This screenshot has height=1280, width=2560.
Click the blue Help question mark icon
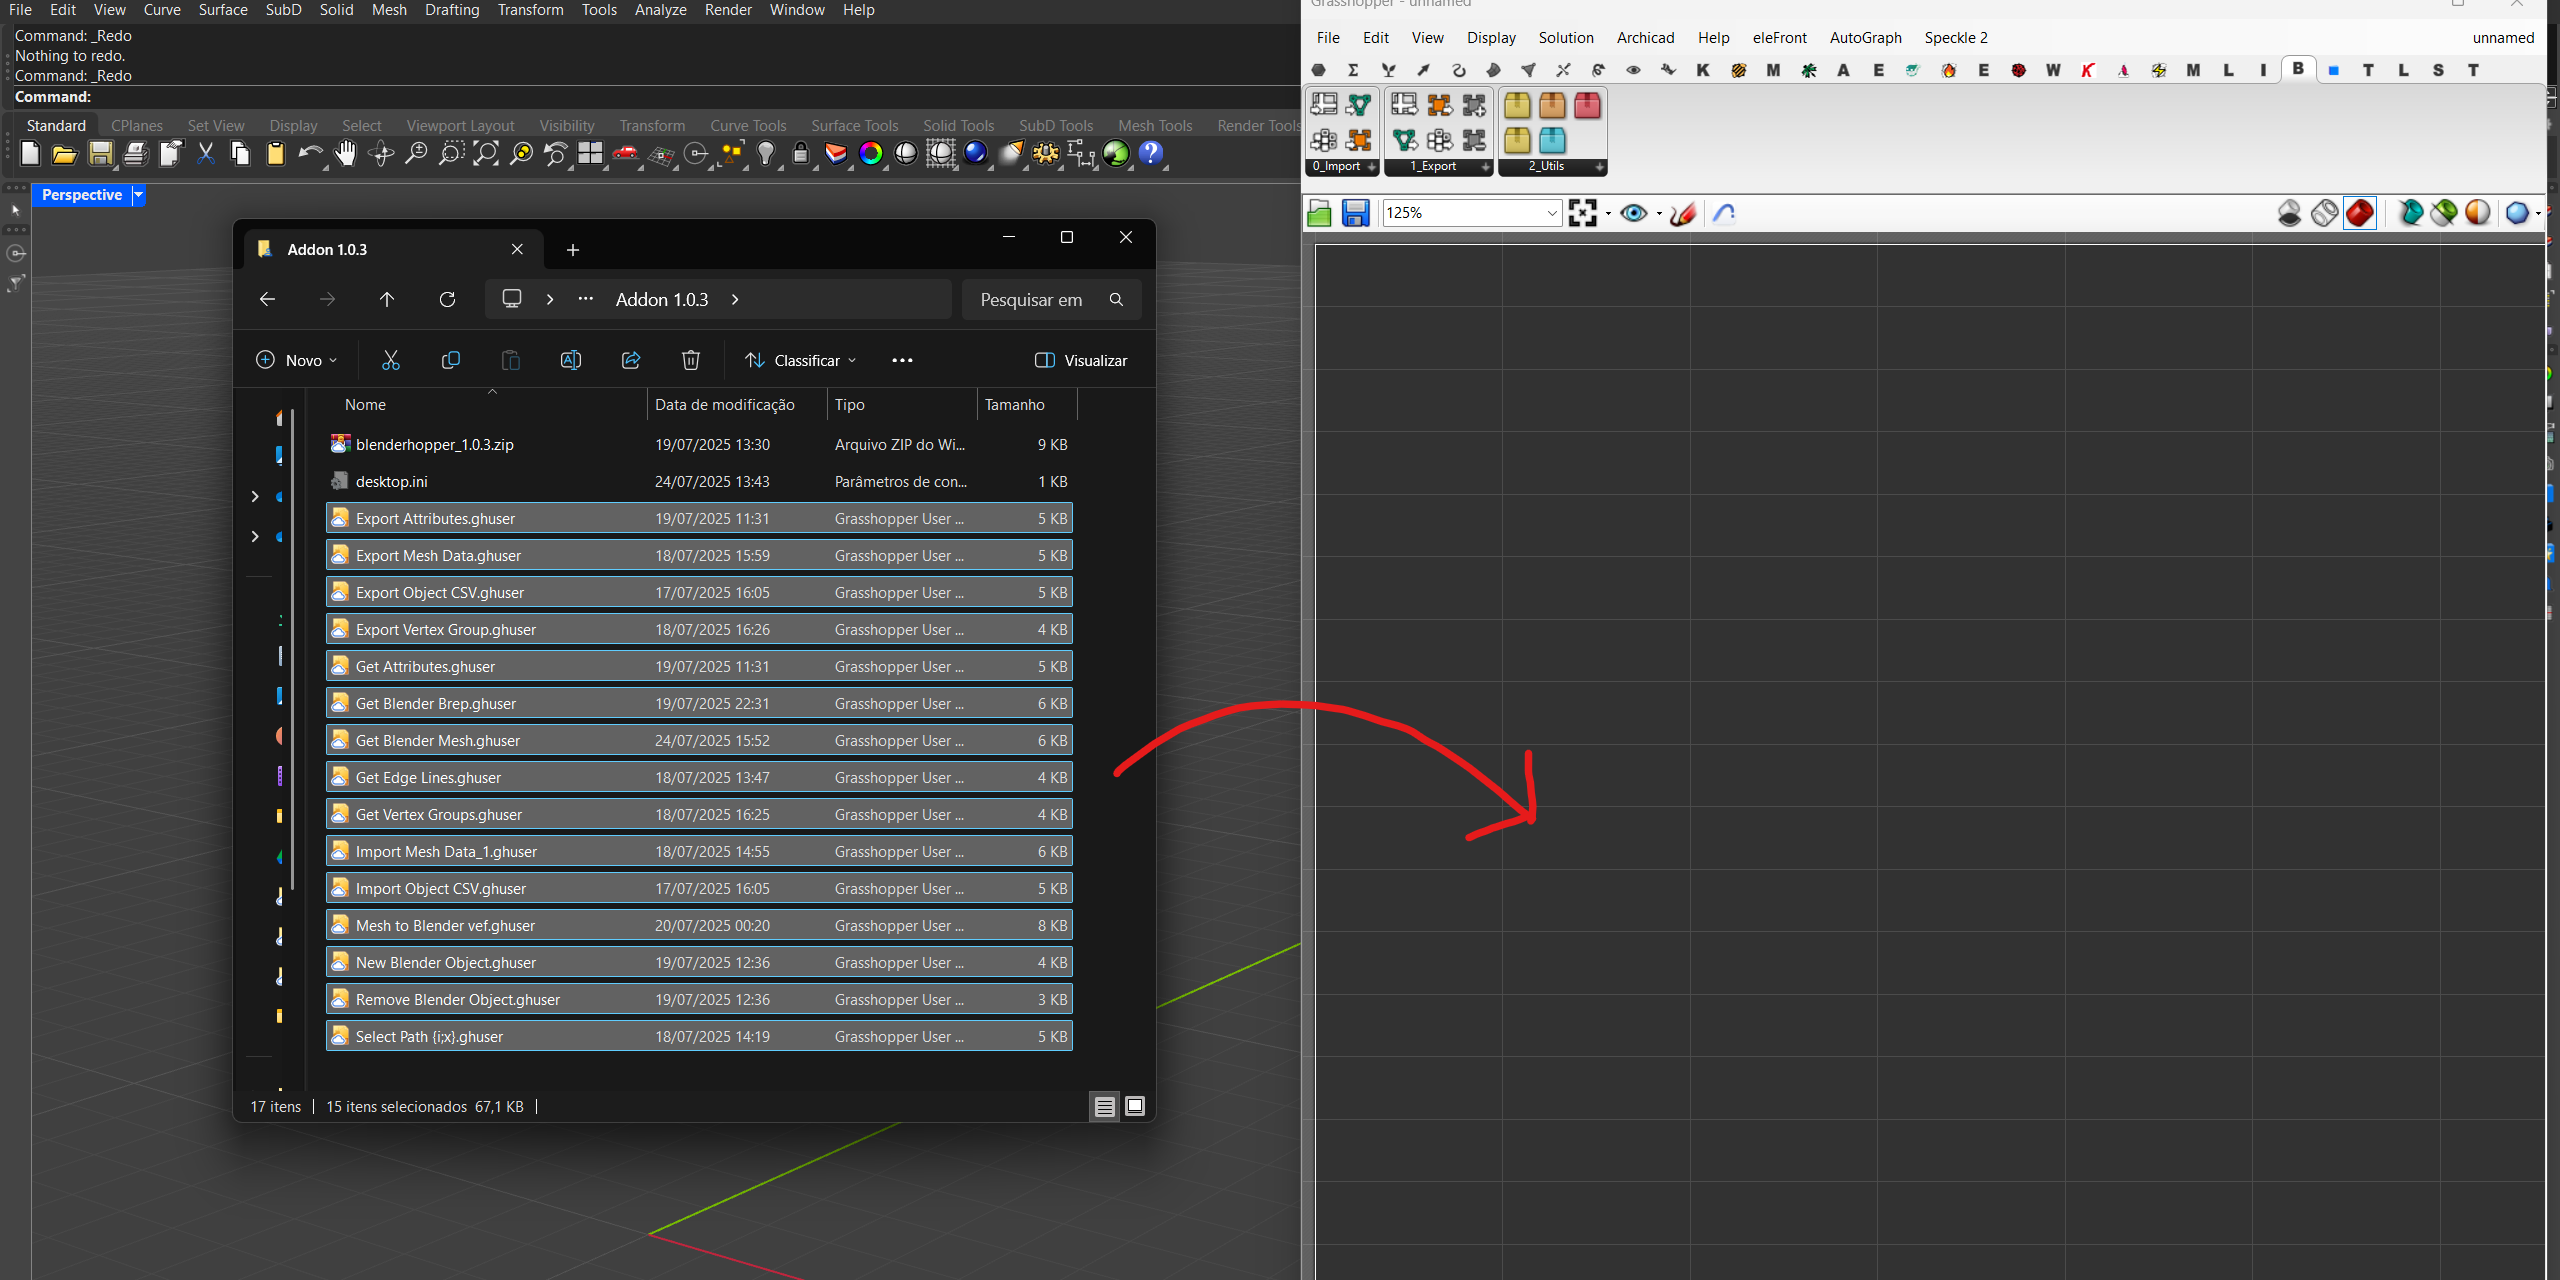tap(1151, 154)
